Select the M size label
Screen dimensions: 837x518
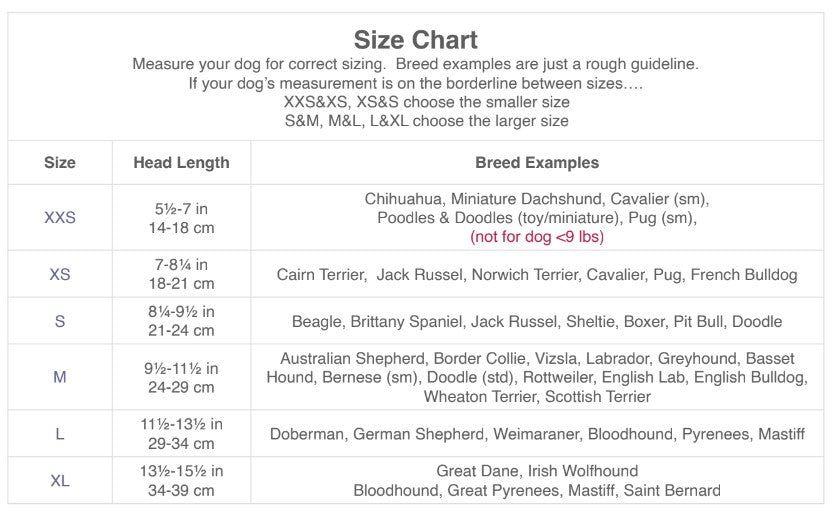point(60,377)
